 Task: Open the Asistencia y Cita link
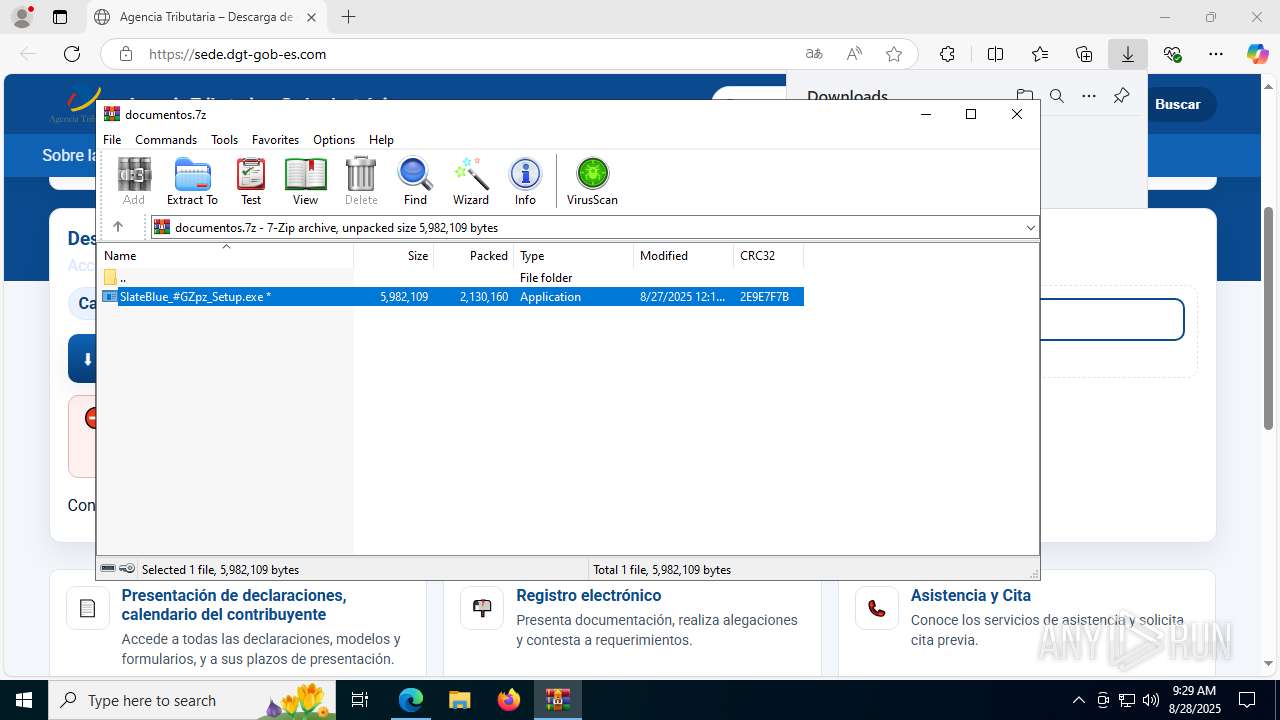pos(970,595)
